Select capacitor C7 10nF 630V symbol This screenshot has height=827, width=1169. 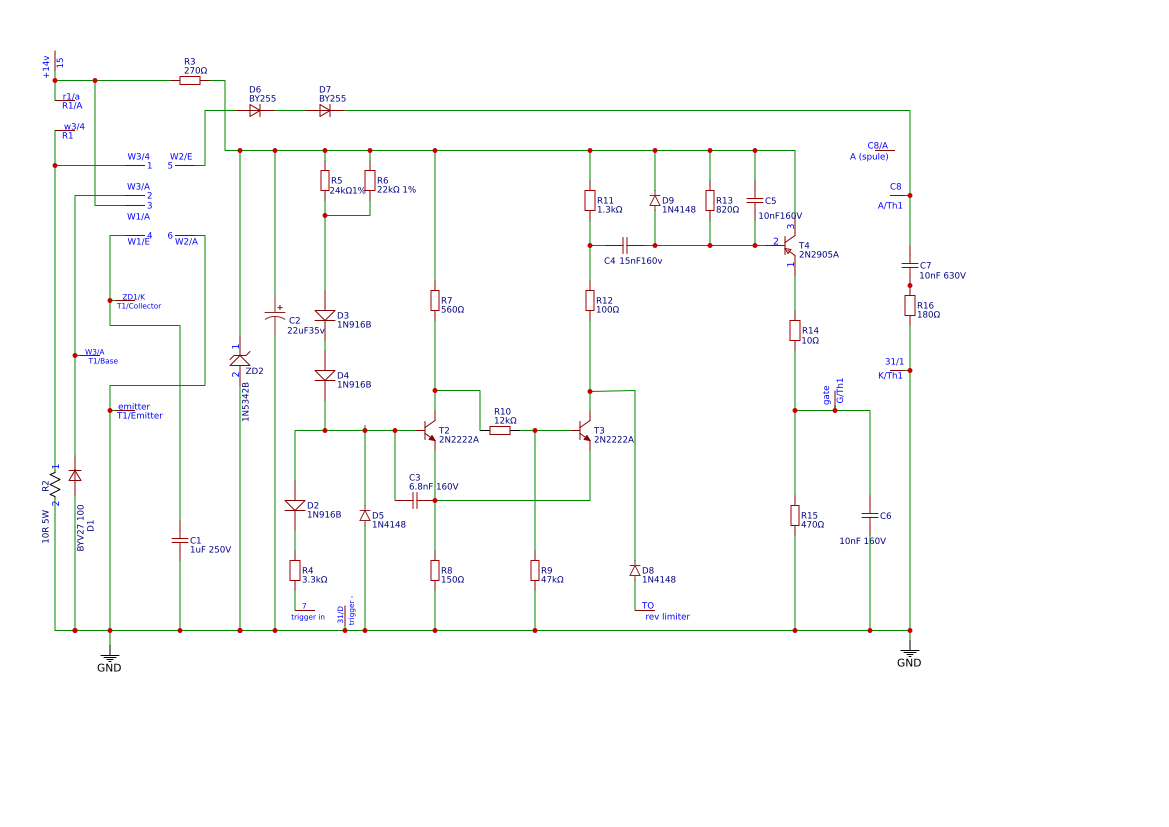(x=909, y=266)
